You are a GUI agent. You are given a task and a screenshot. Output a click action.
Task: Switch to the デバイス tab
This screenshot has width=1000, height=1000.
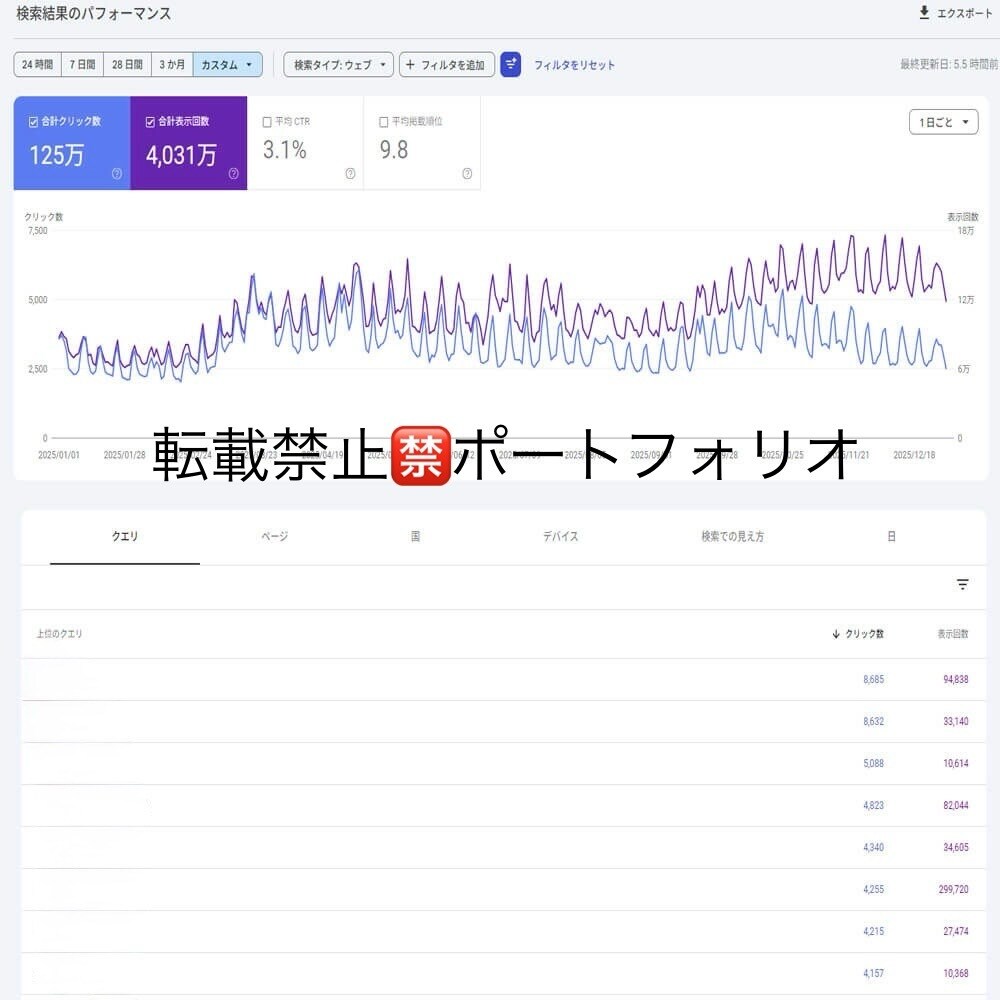click(561, 536)
